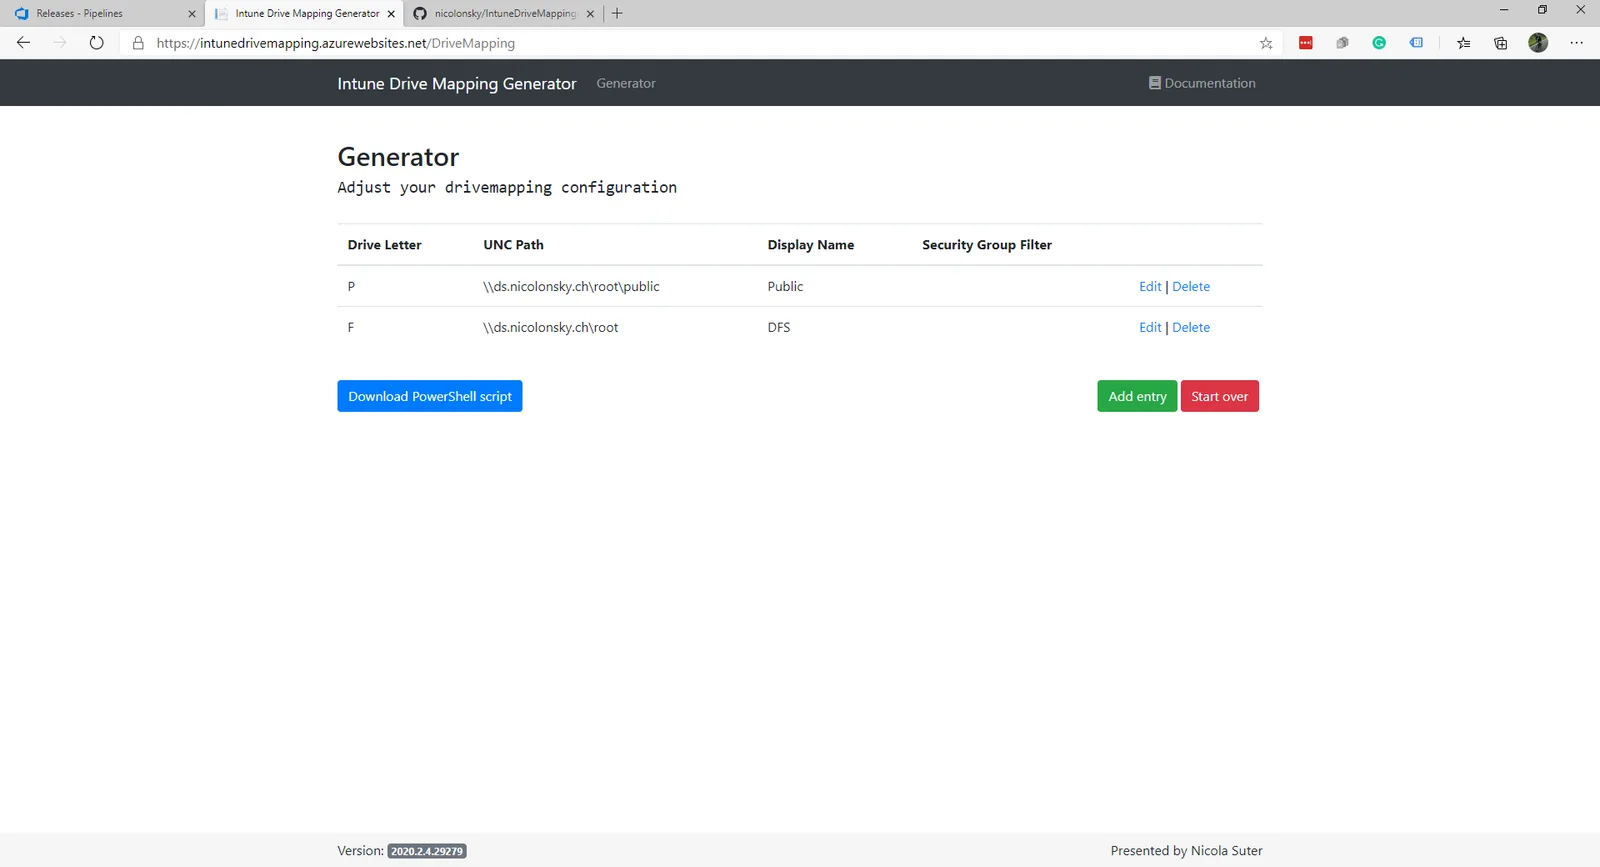
Task: Click the green Add entry button
Action: pyautogui.click(x=1137, y=396)
